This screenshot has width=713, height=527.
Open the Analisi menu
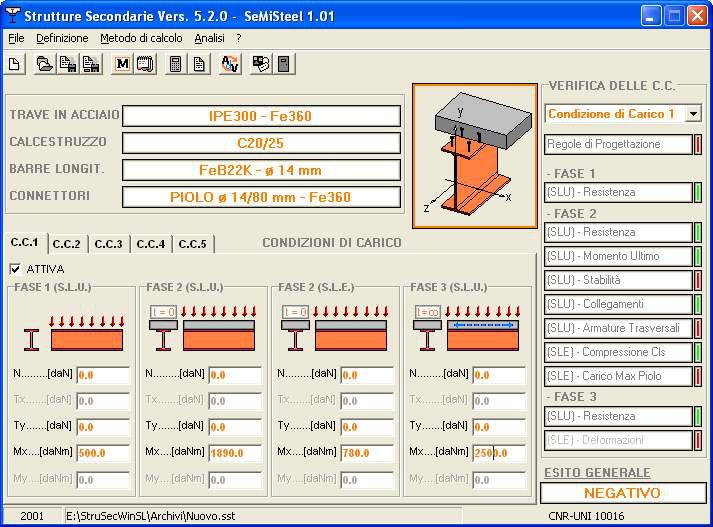pyautogui.click(x=209, y=38)
